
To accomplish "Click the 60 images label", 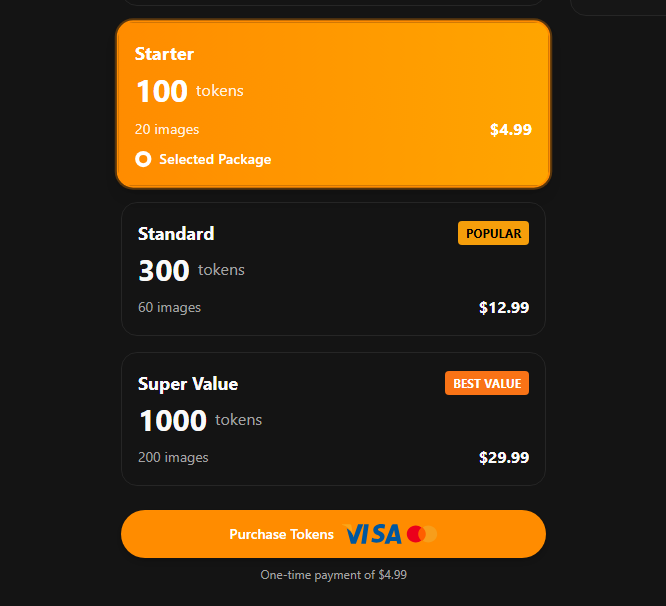I will (169, 307).
